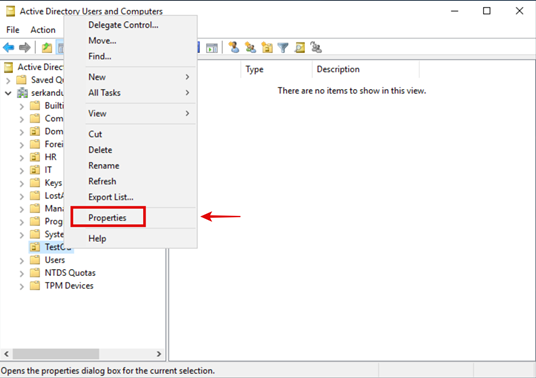Expand the HR organizational unit
Screen dimensions: 536x378
point(22,158)
